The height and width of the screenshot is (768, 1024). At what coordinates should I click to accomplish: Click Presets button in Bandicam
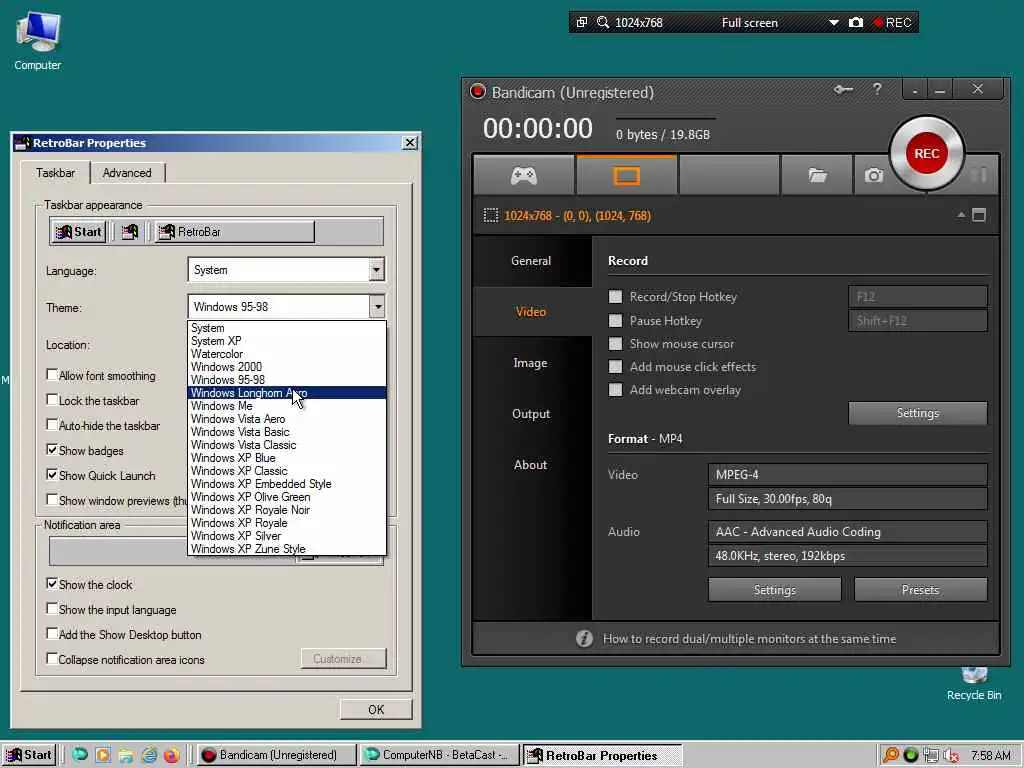(x=920, y=590)
